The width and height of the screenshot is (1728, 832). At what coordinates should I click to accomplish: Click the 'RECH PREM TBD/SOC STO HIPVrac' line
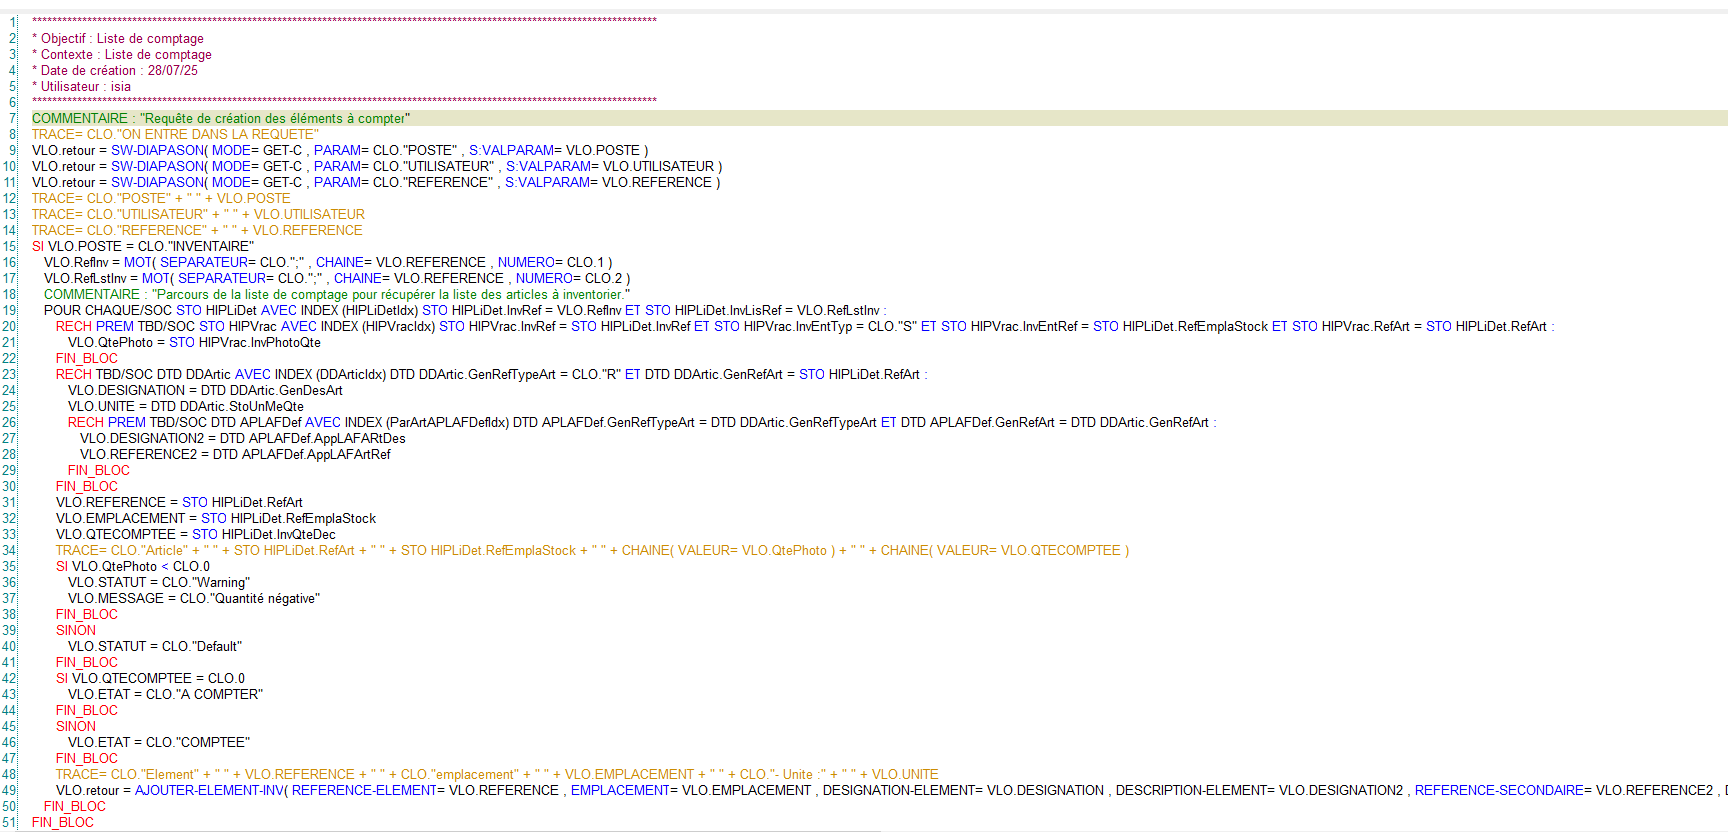click(805, 326)
